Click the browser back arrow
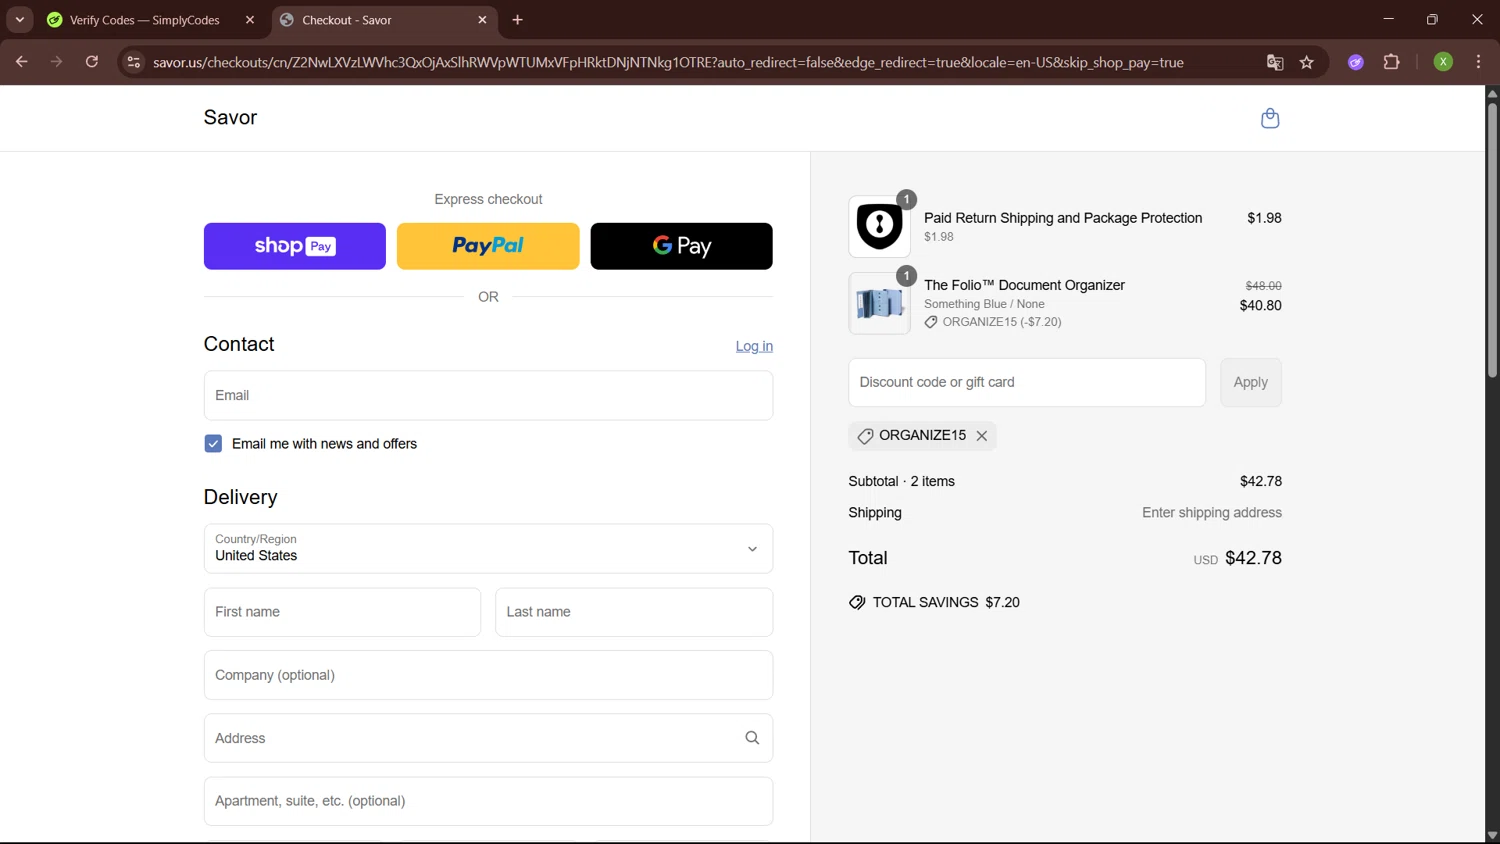Screen dimensions: 1500x844 click(21, 62)
